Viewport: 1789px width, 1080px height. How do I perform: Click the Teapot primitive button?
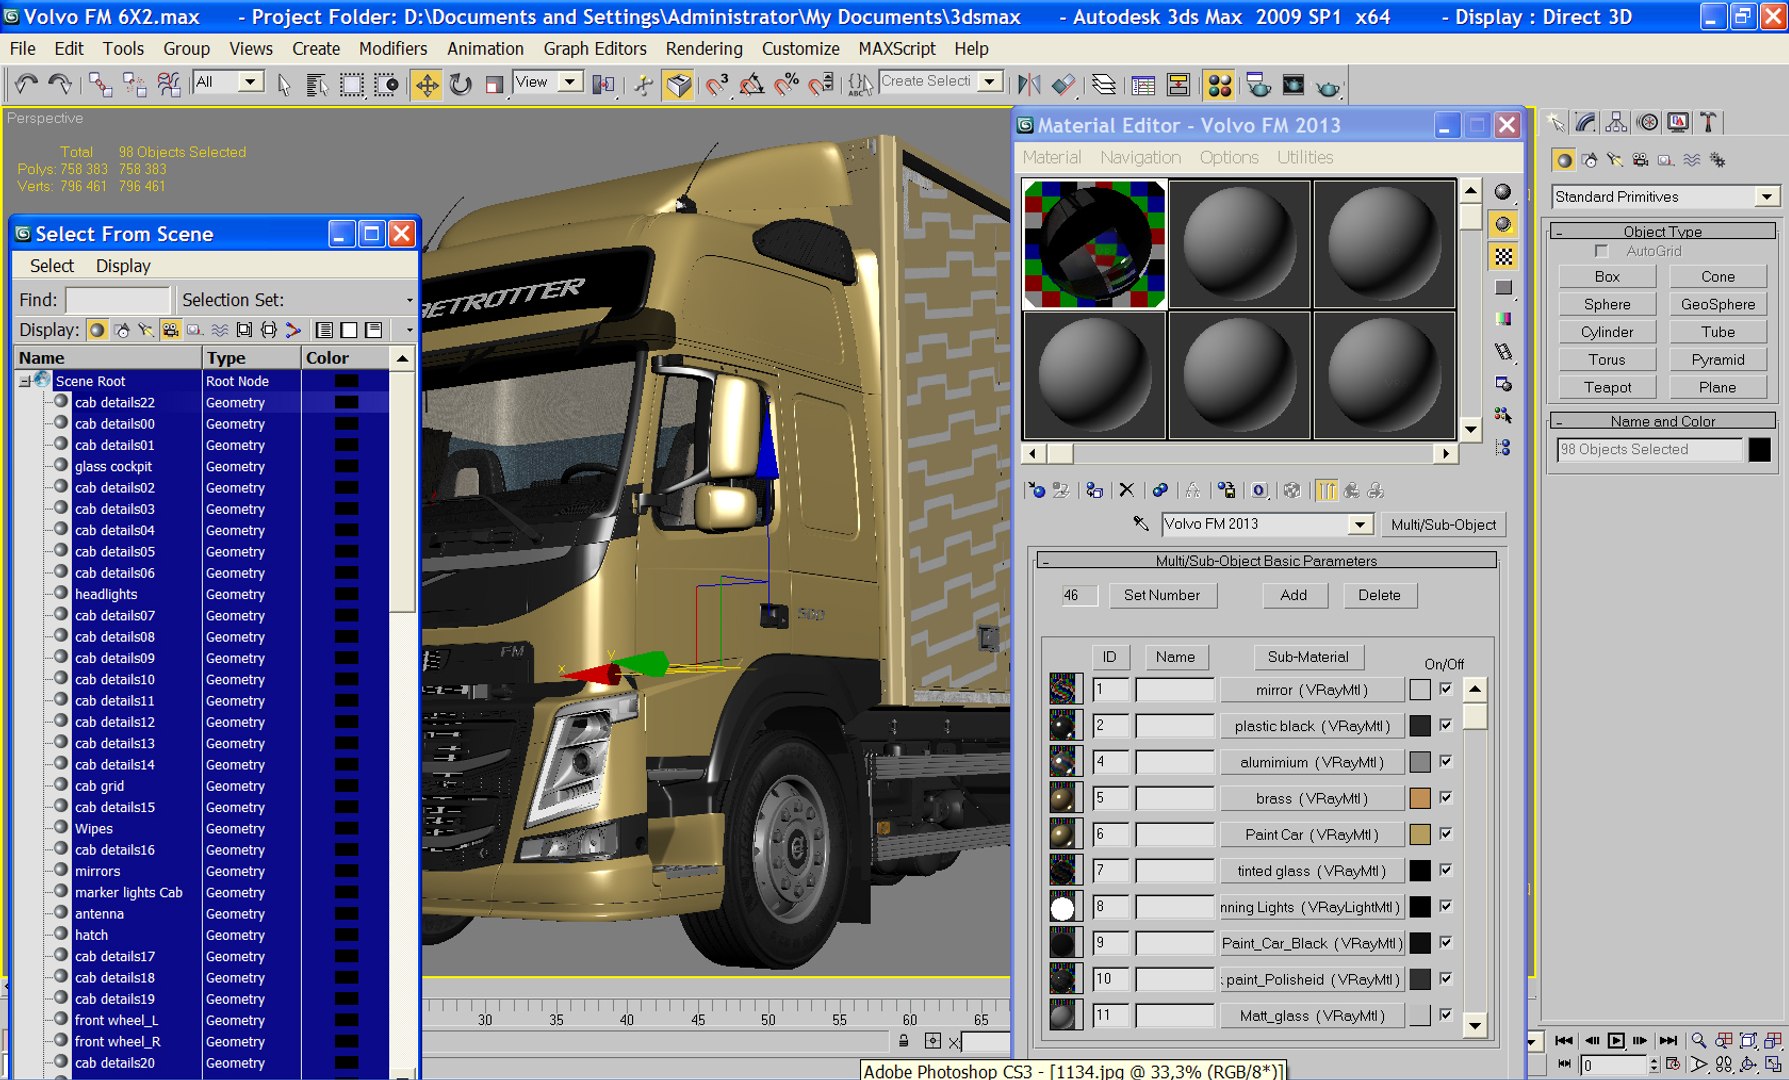tap(1607, 387)
